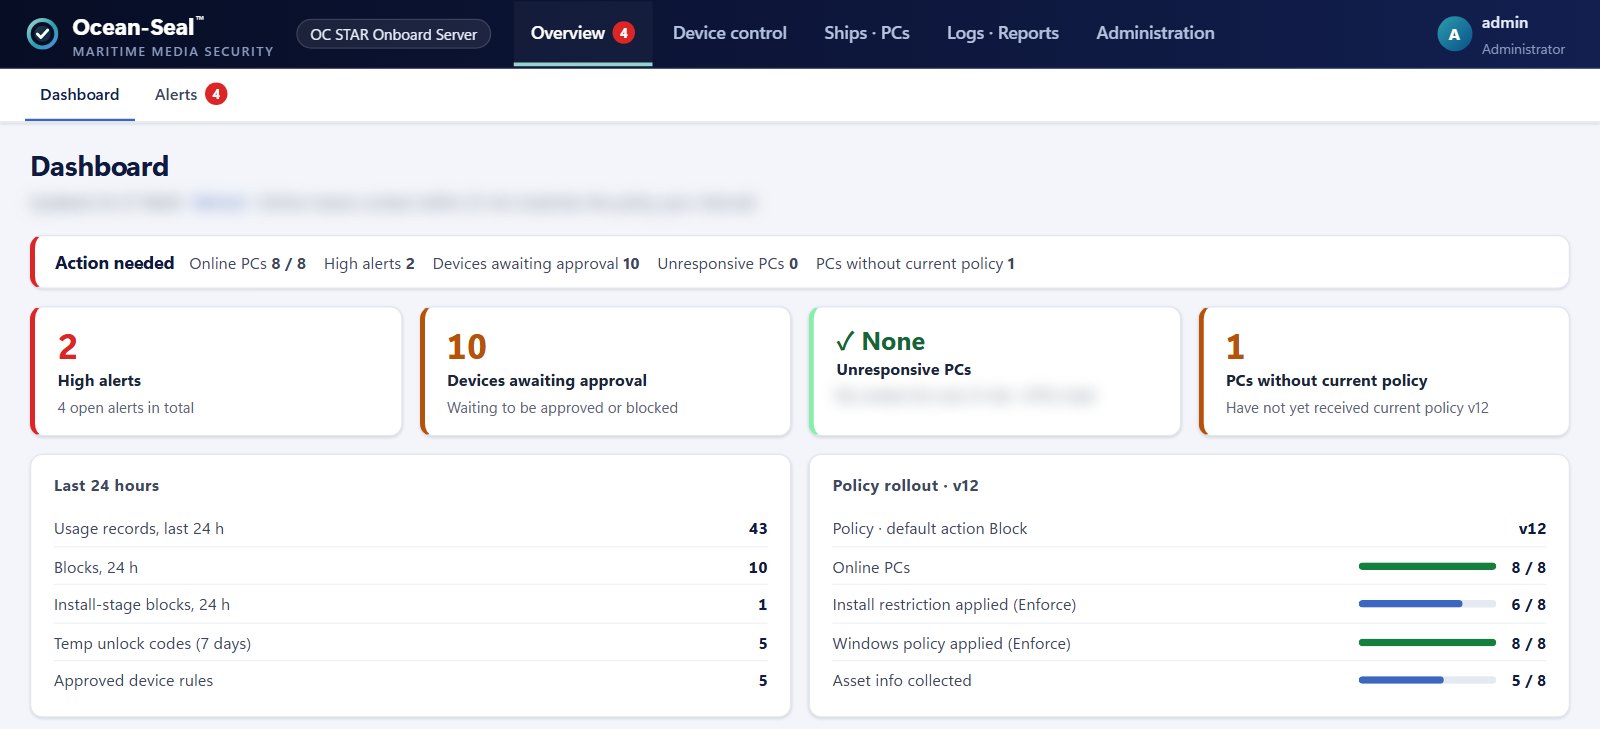
Task: Click the Ocean-Seal checkmark logo icon
Action: (42, 34)
